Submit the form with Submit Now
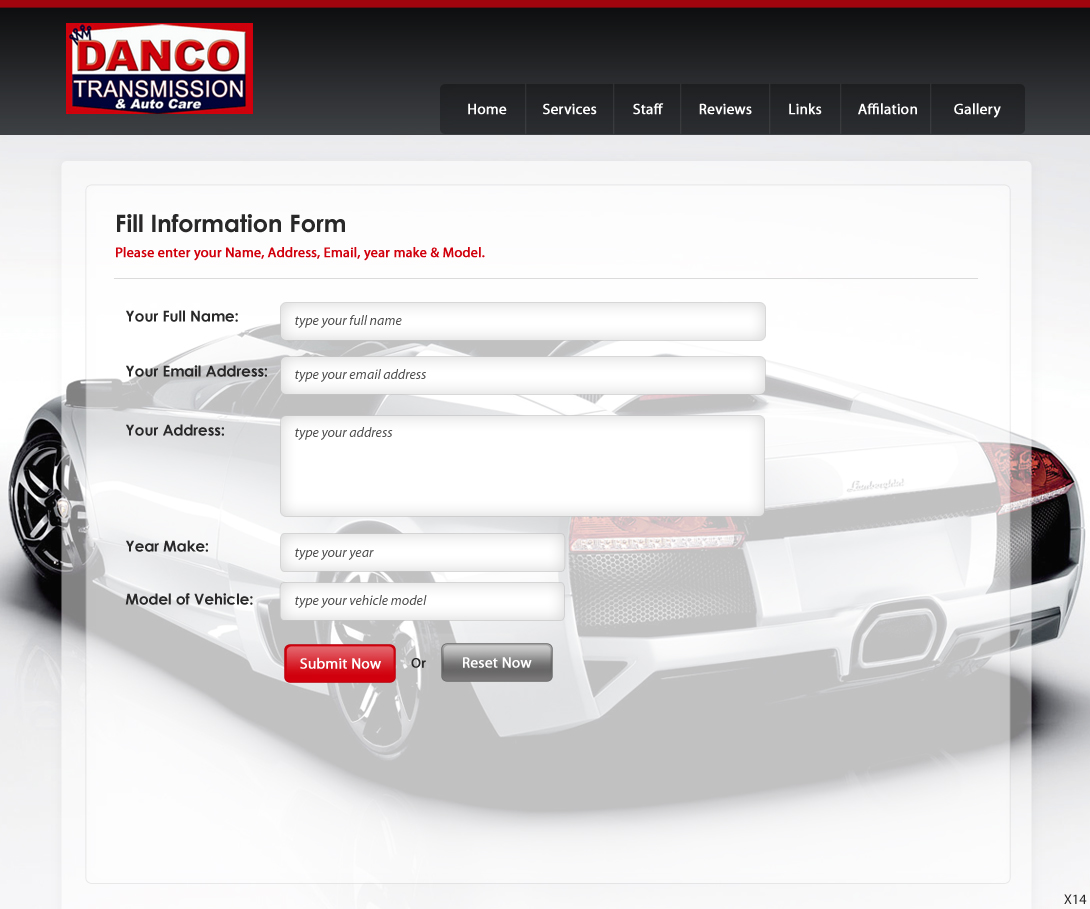1090x909 pixels. pos(340,663)
